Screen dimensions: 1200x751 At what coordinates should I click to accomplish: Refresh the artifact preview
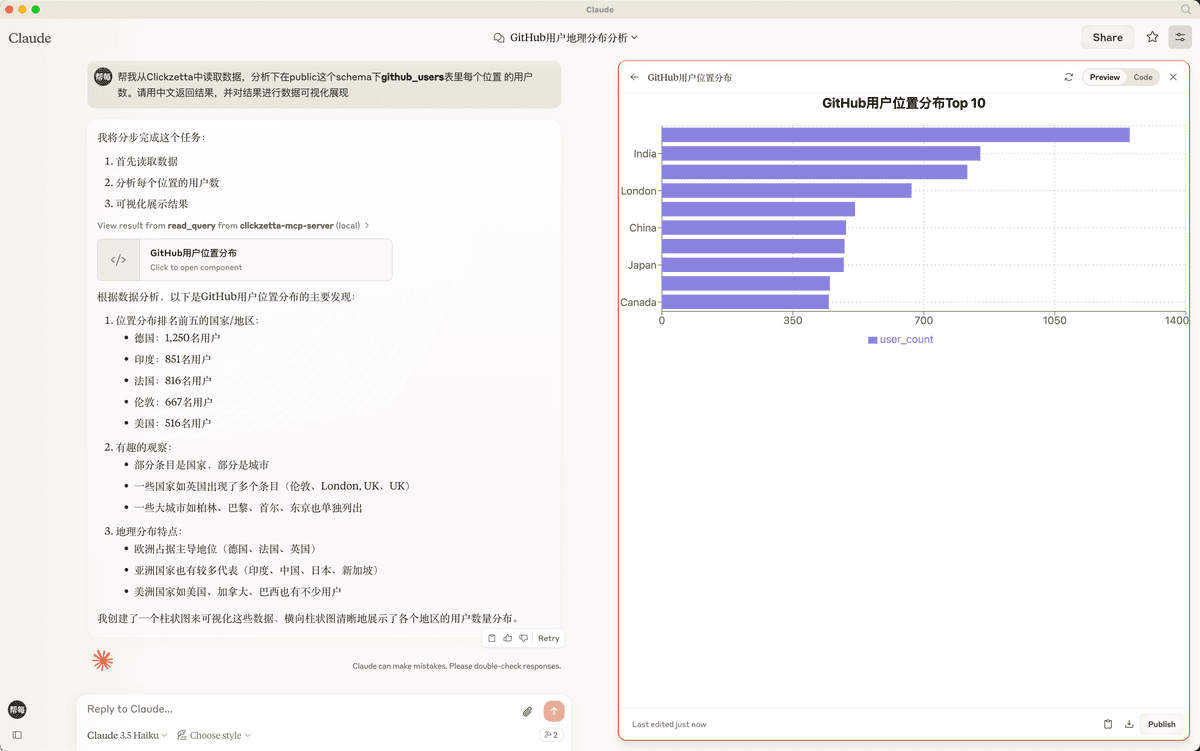pyautogui.click(x=1069, y=77)
